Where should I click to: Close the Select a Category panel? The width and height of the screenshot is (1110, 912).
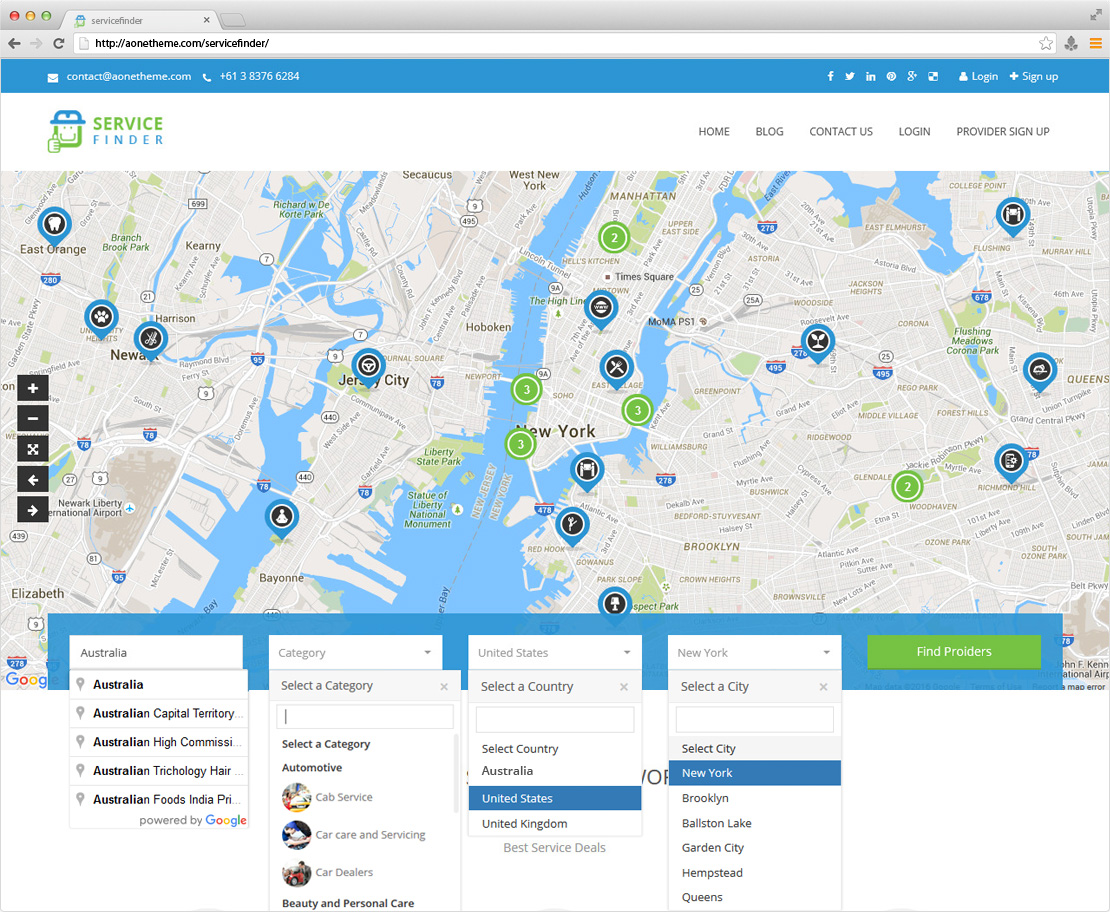tap(444, 686)
